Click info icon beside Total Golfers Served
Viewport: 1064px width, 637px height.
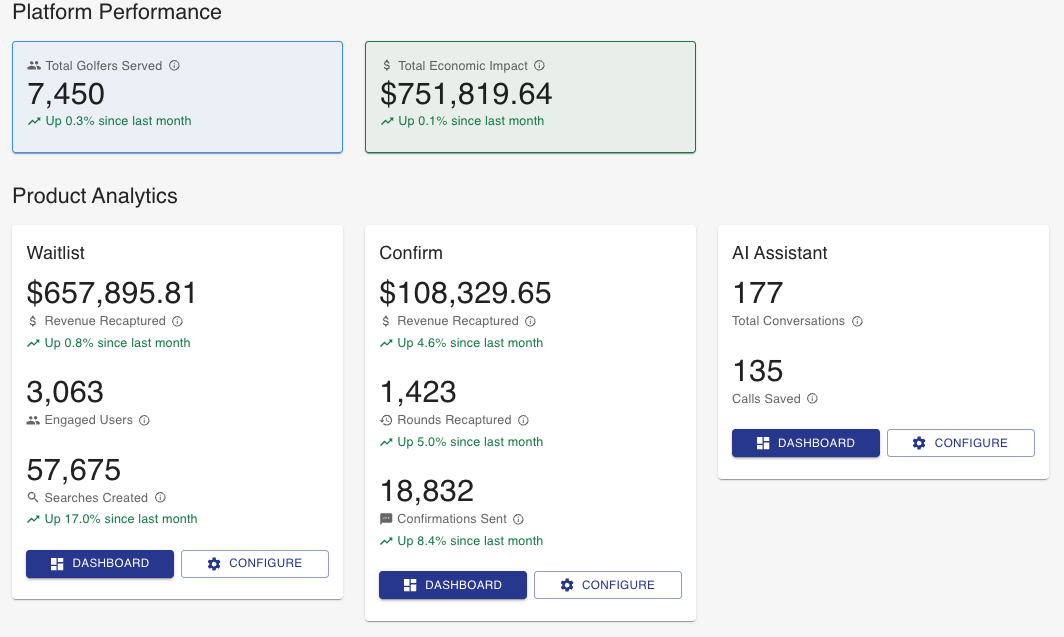[174, 66]
